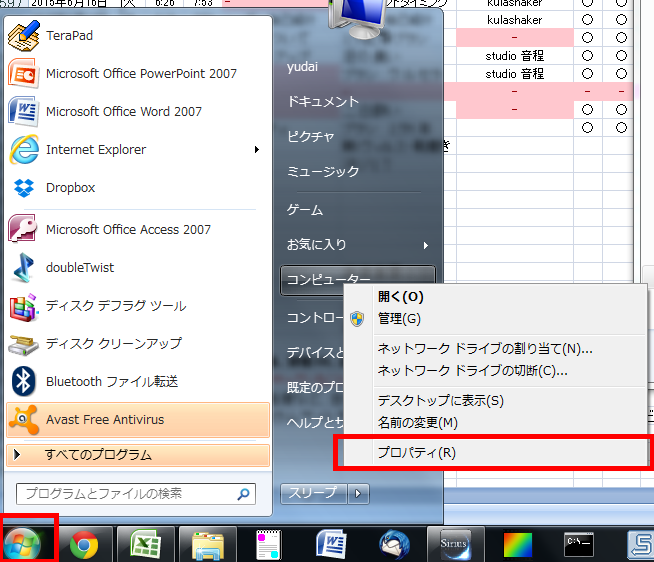
Task: Open Command Prompt on the taskbar
Action: [x=579, y=544]
